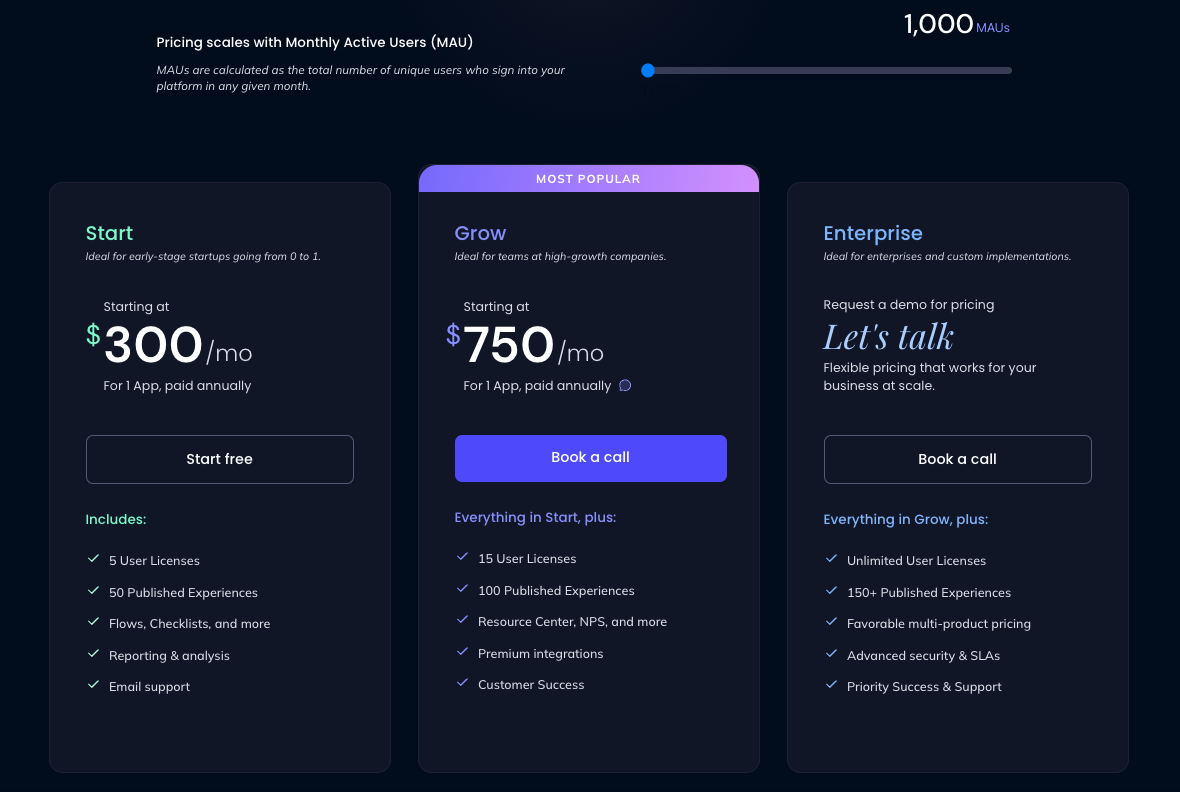
Task: Click the Grow plan title
Action: (480, 233)
